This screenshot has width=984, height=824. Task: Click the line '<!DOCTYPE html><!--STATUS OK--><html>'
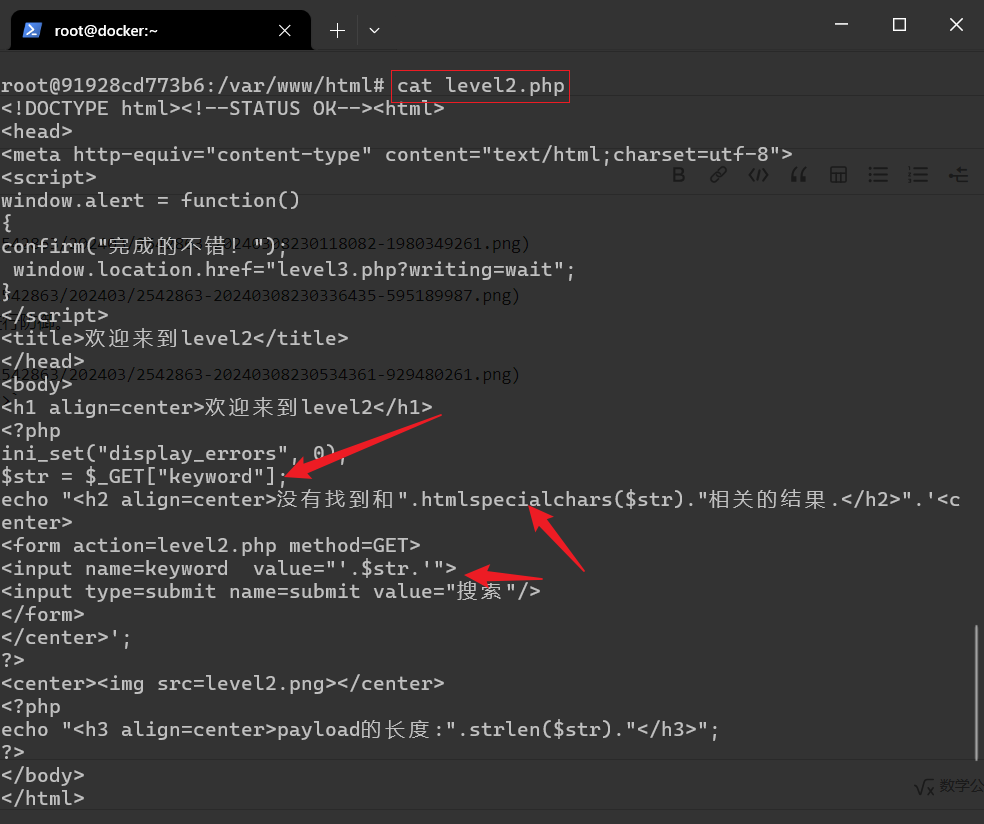[x=223, y=109]
